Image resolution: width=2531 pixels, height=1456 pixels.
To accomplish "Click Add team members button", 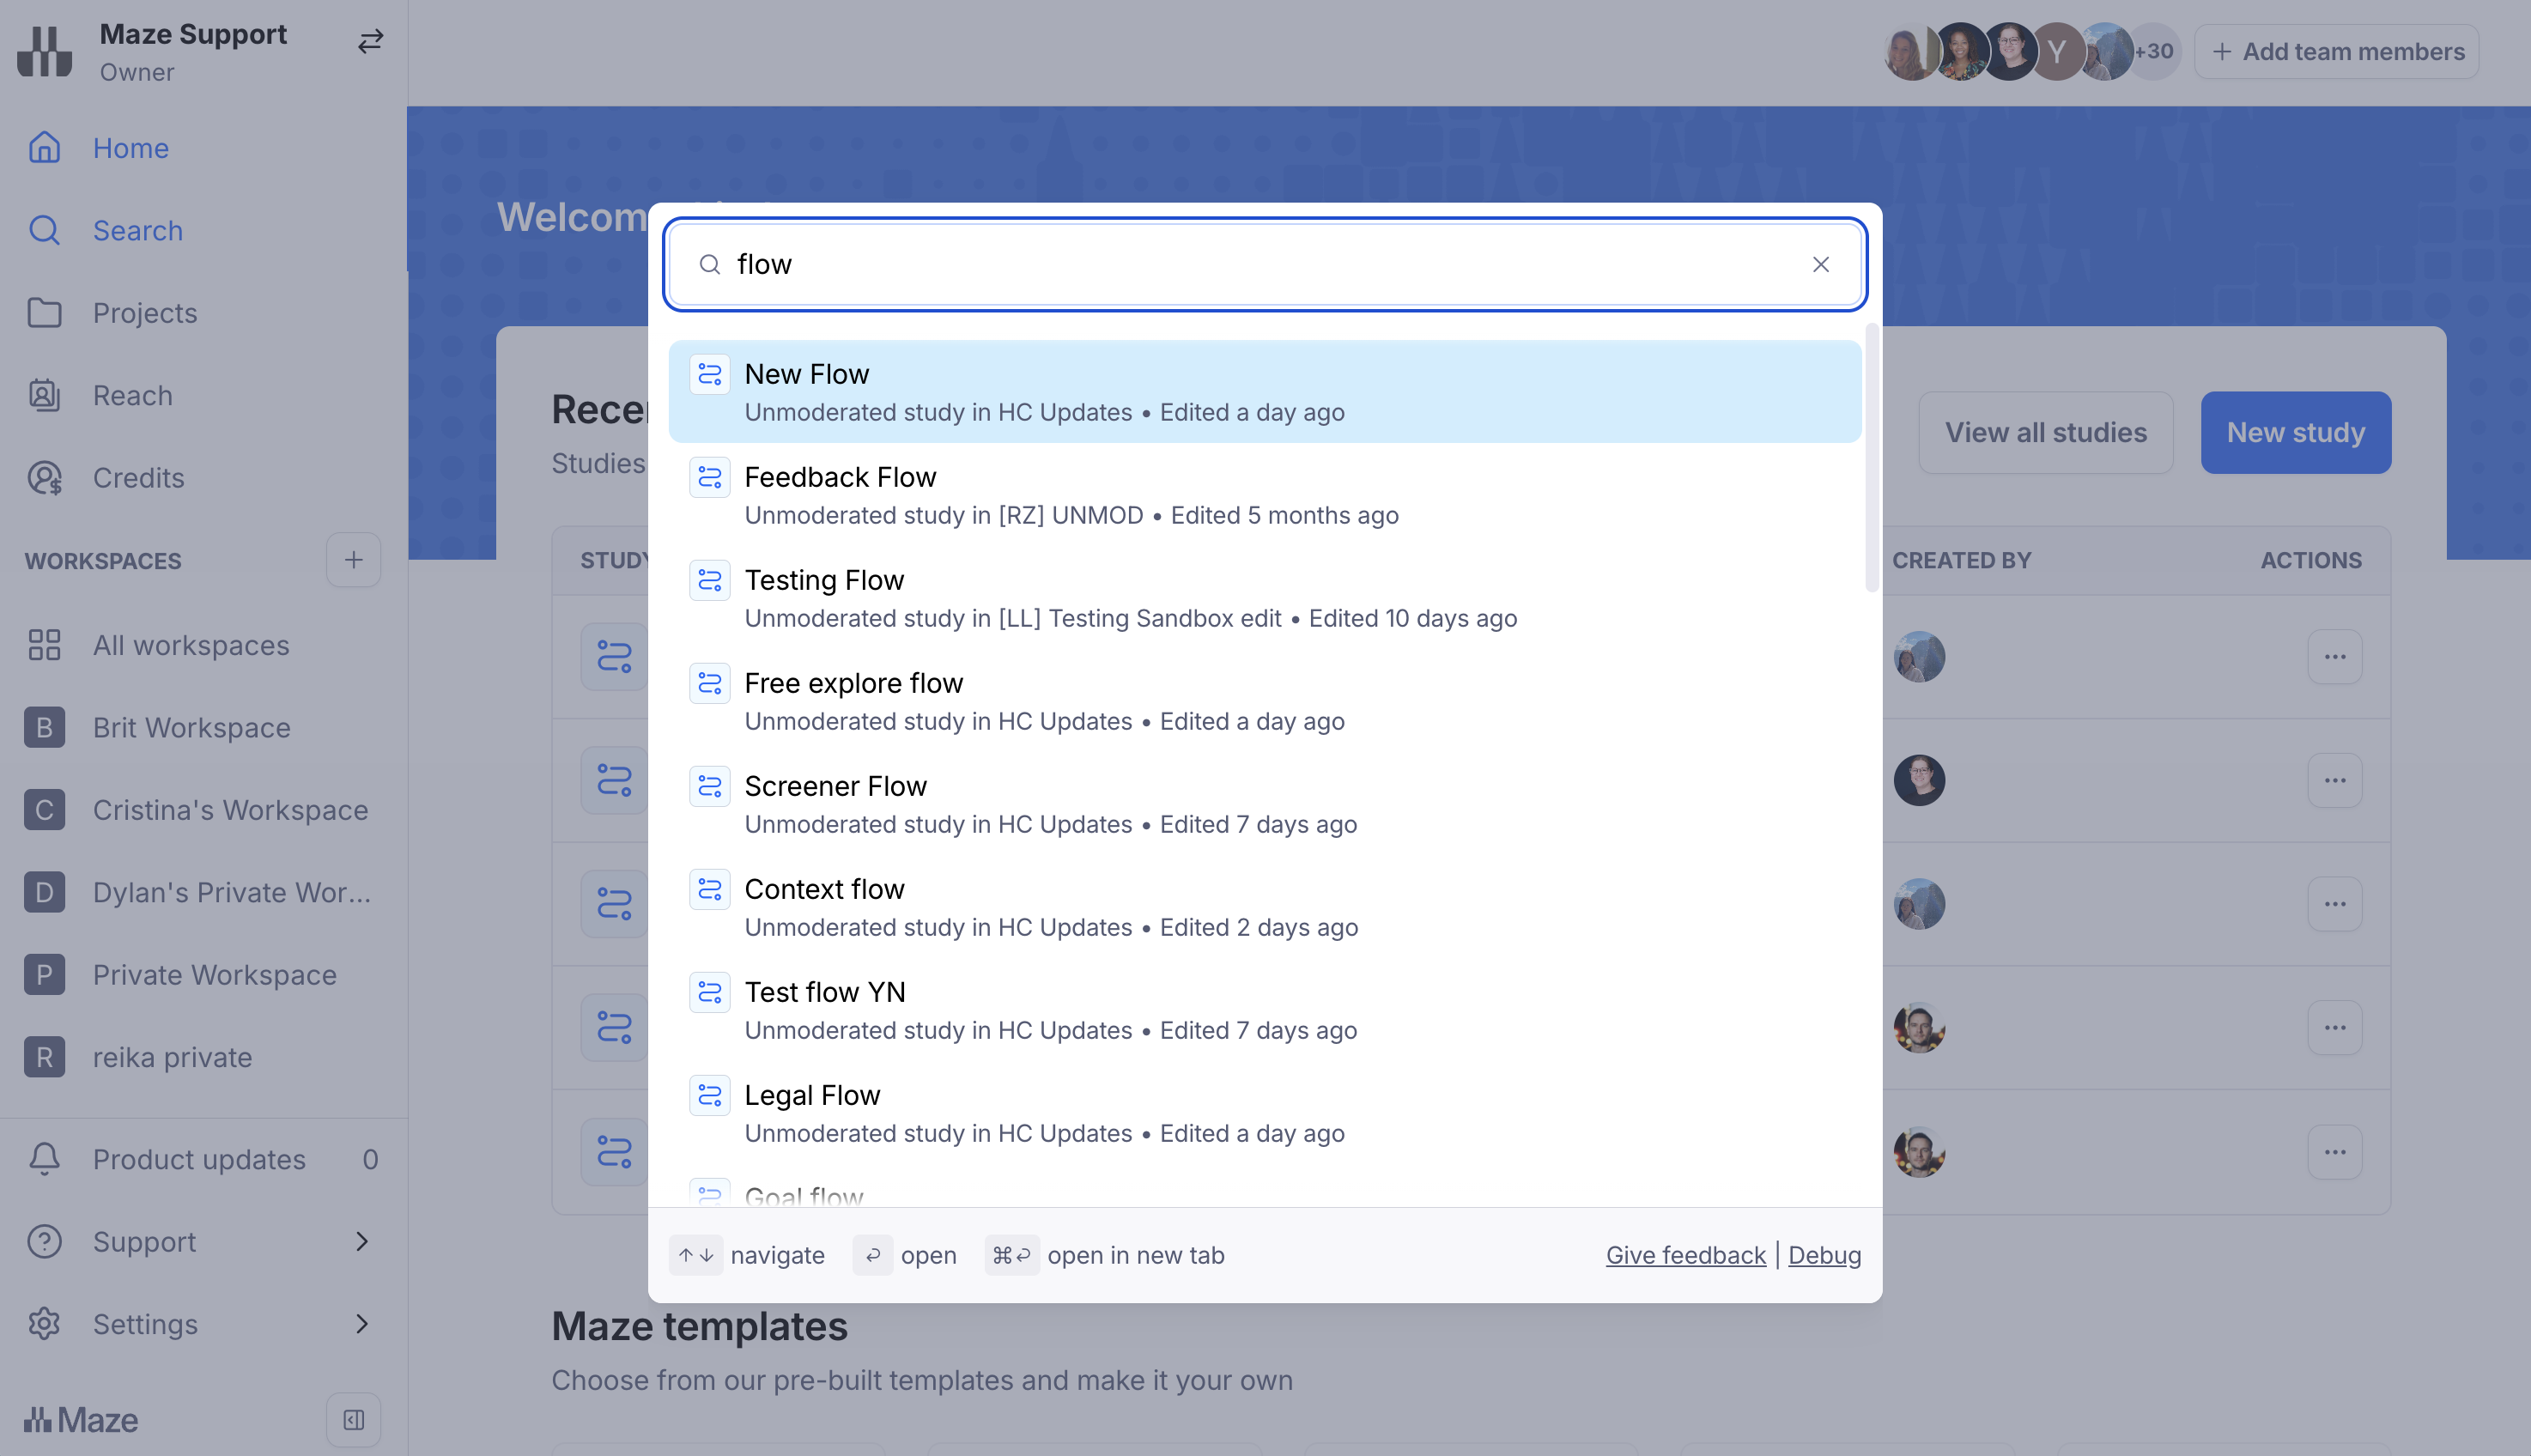I will pyautogui.click(x=2336, y=52).
